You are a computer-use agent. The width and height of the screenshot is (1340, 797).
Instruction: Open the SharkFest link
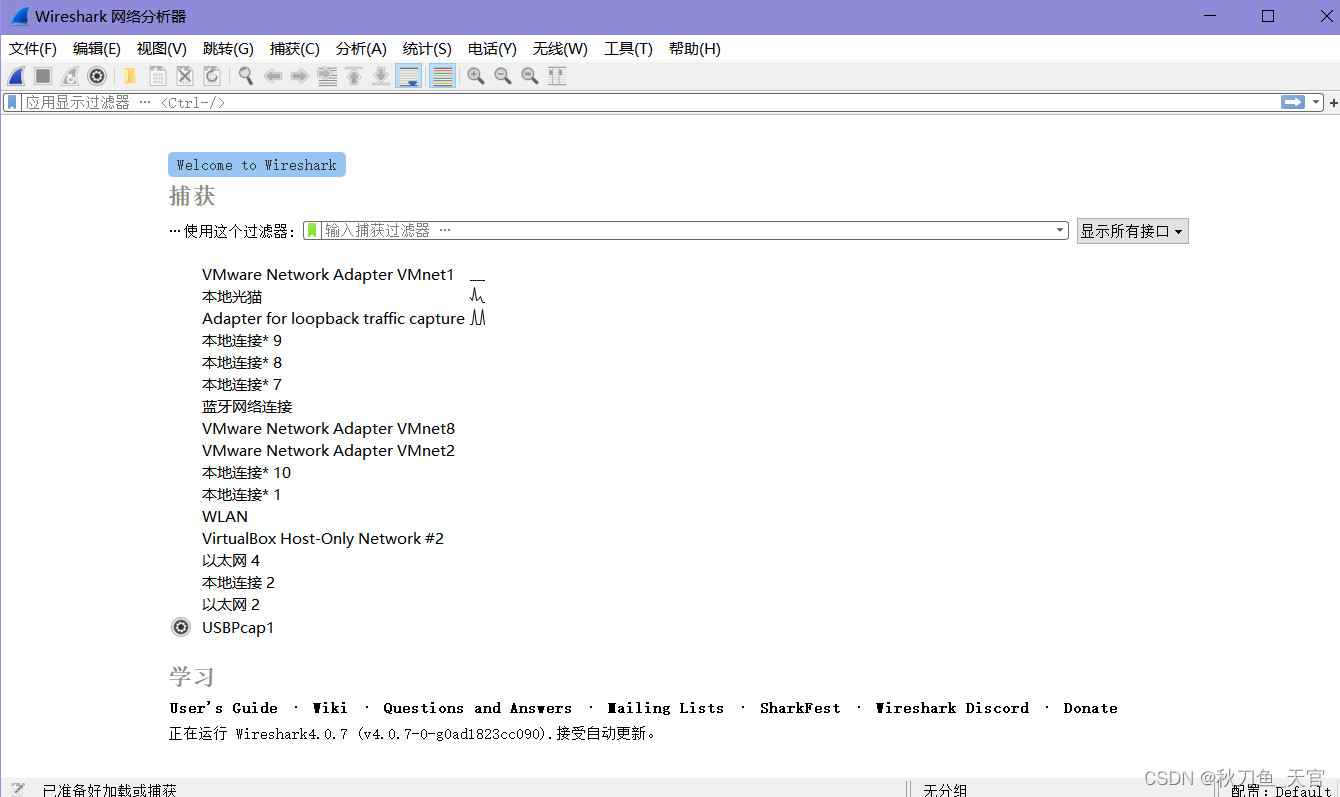pos(800,708)
